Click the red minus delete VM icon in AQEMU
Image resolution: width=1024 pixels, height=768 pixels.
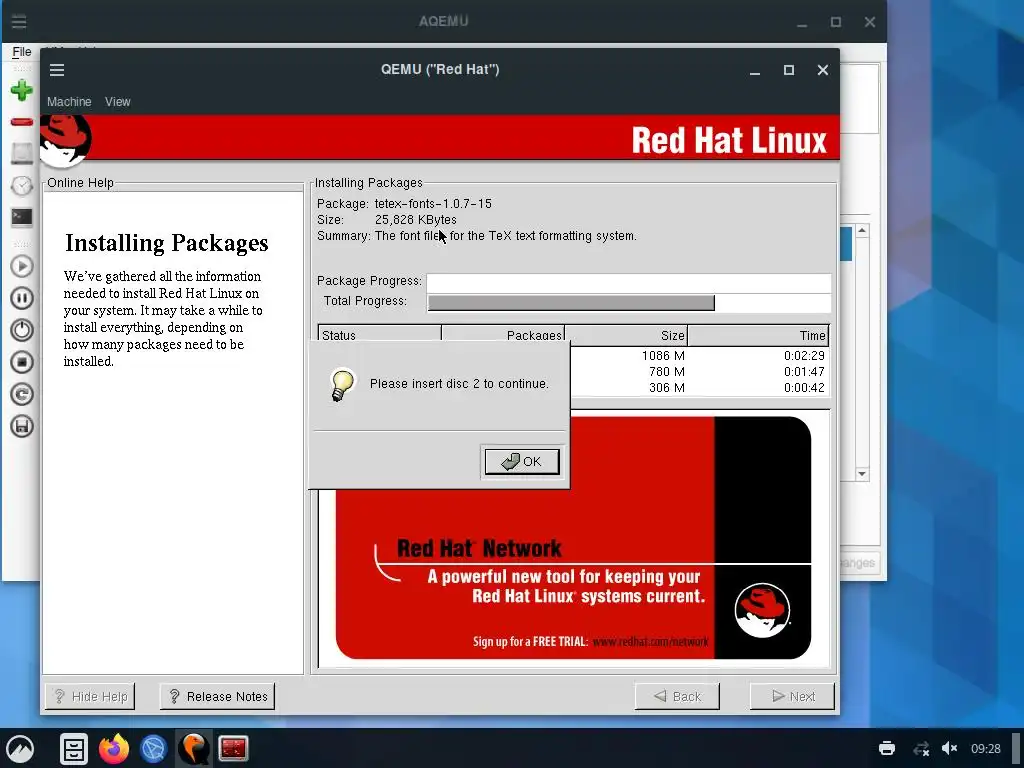[x=22, y=121]
